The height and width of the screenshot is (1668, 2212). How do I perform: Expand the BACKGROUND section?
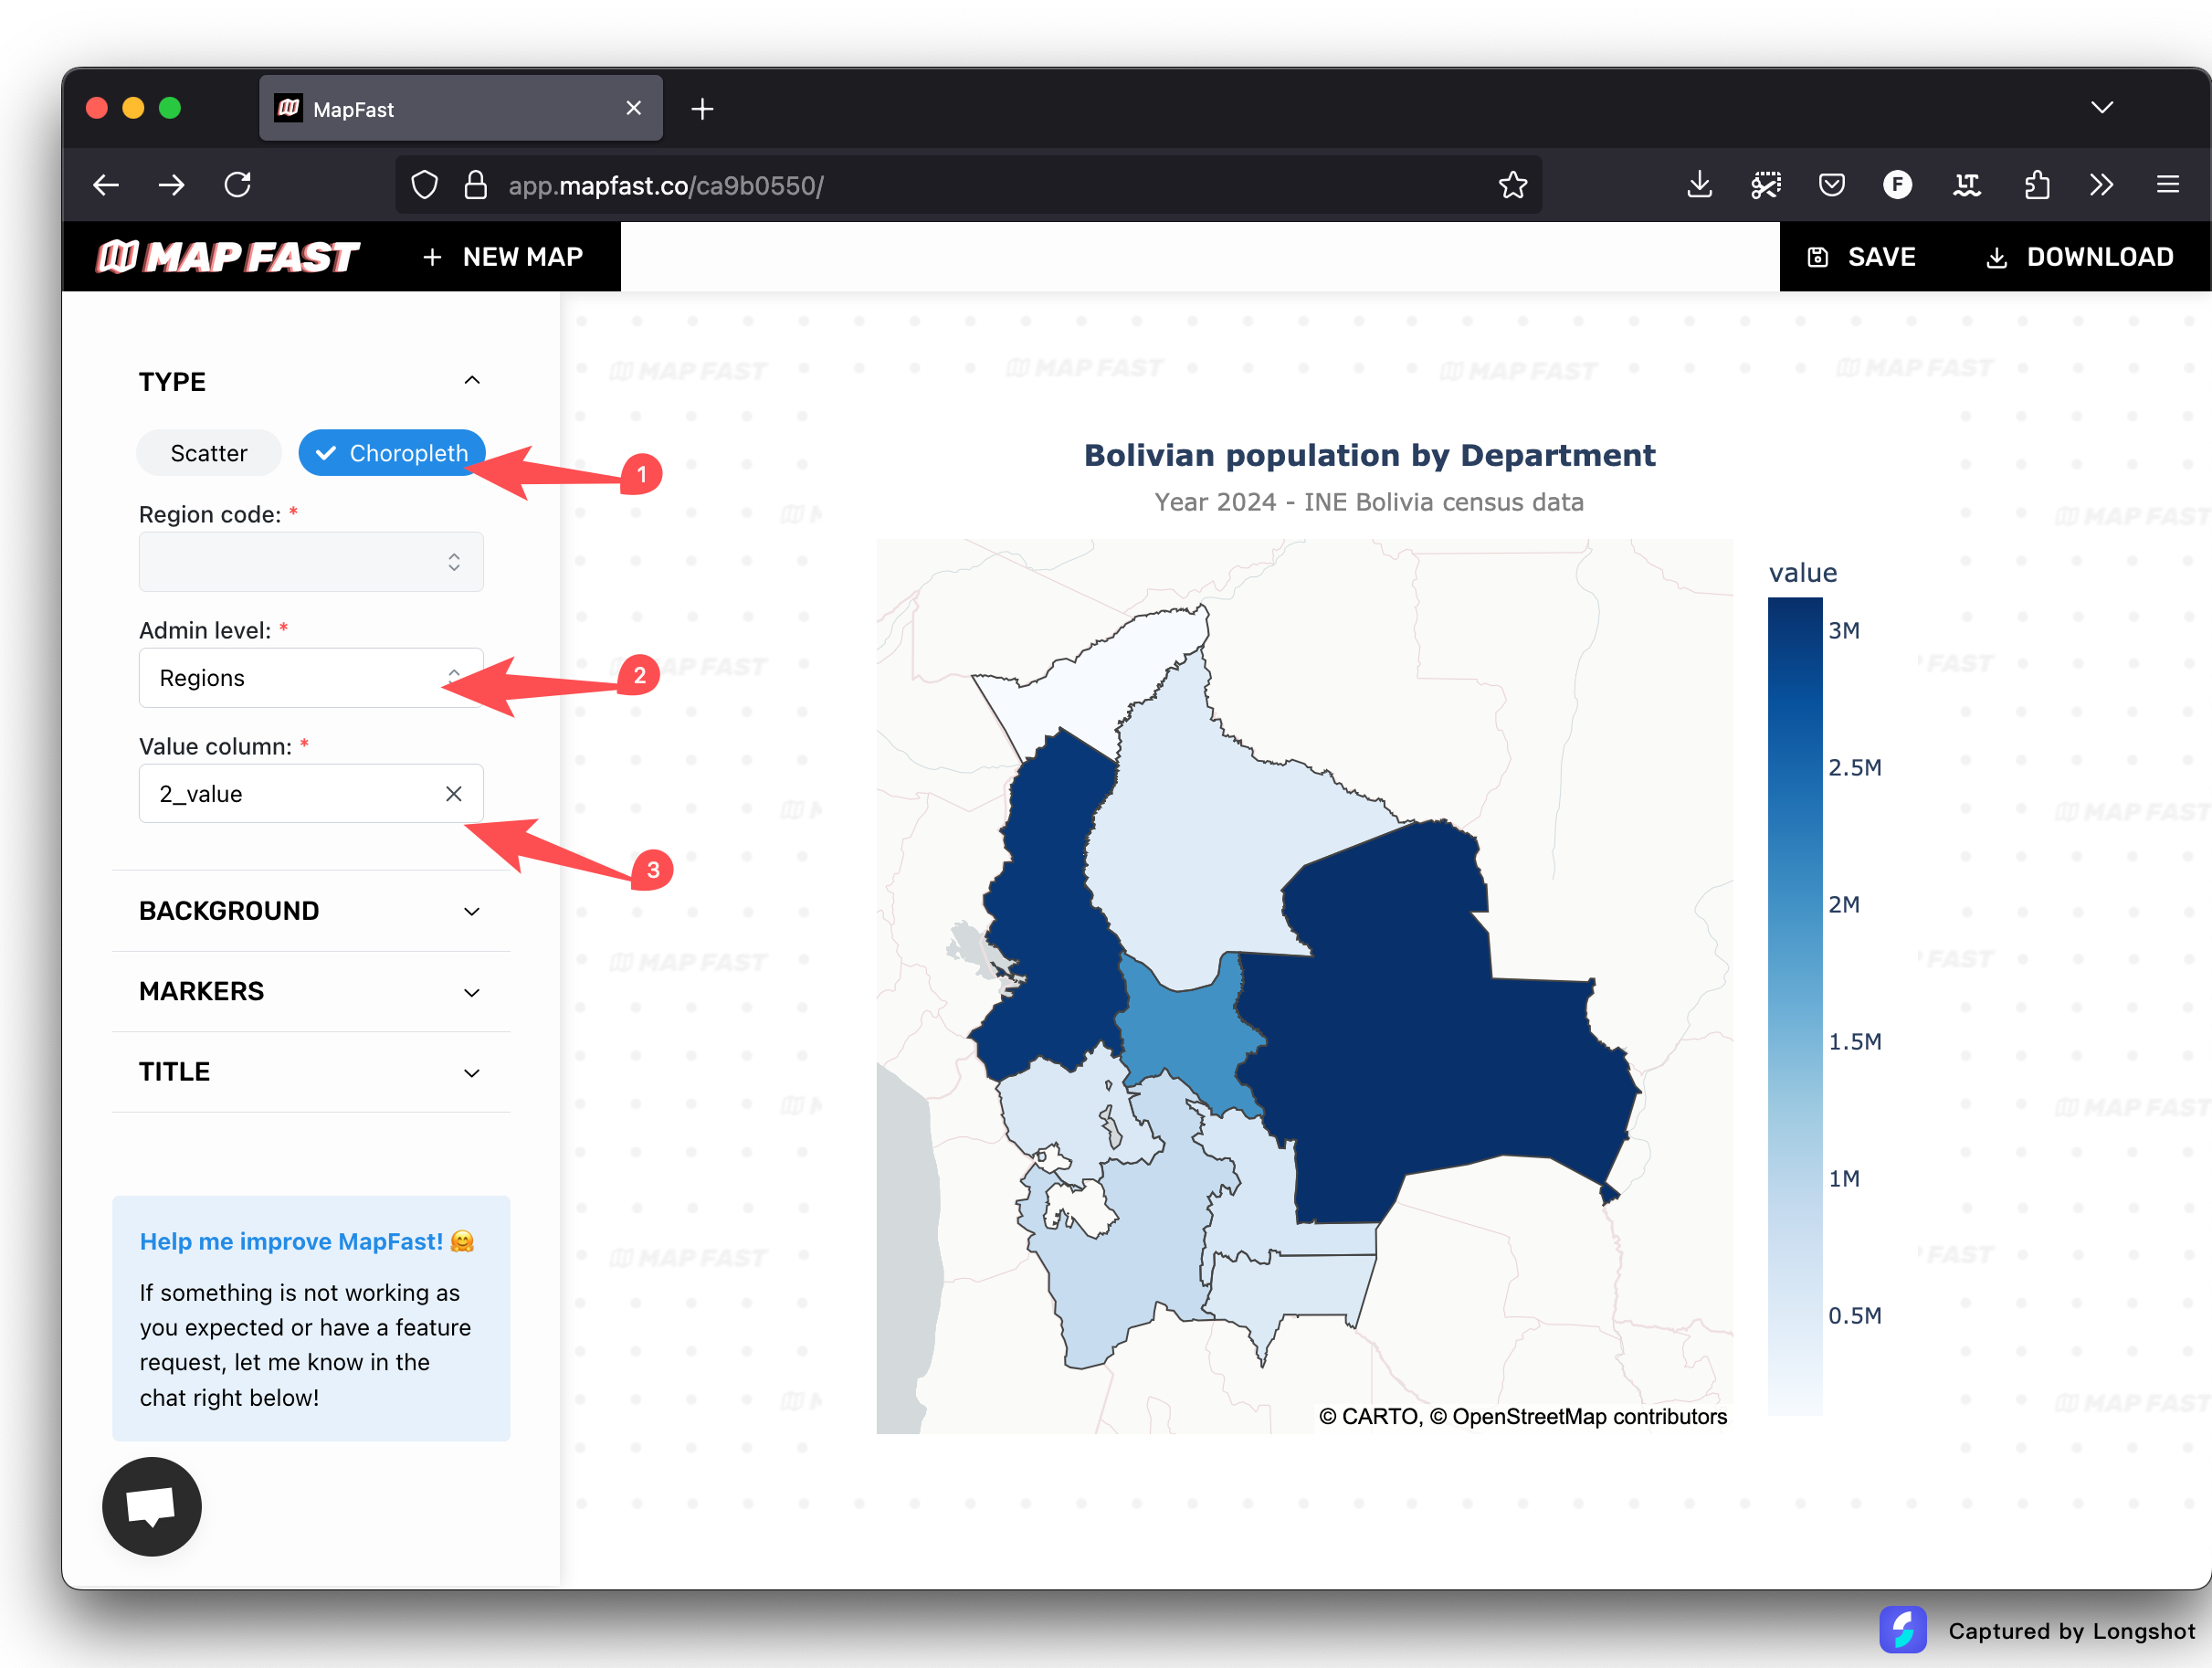coord(311,911)
